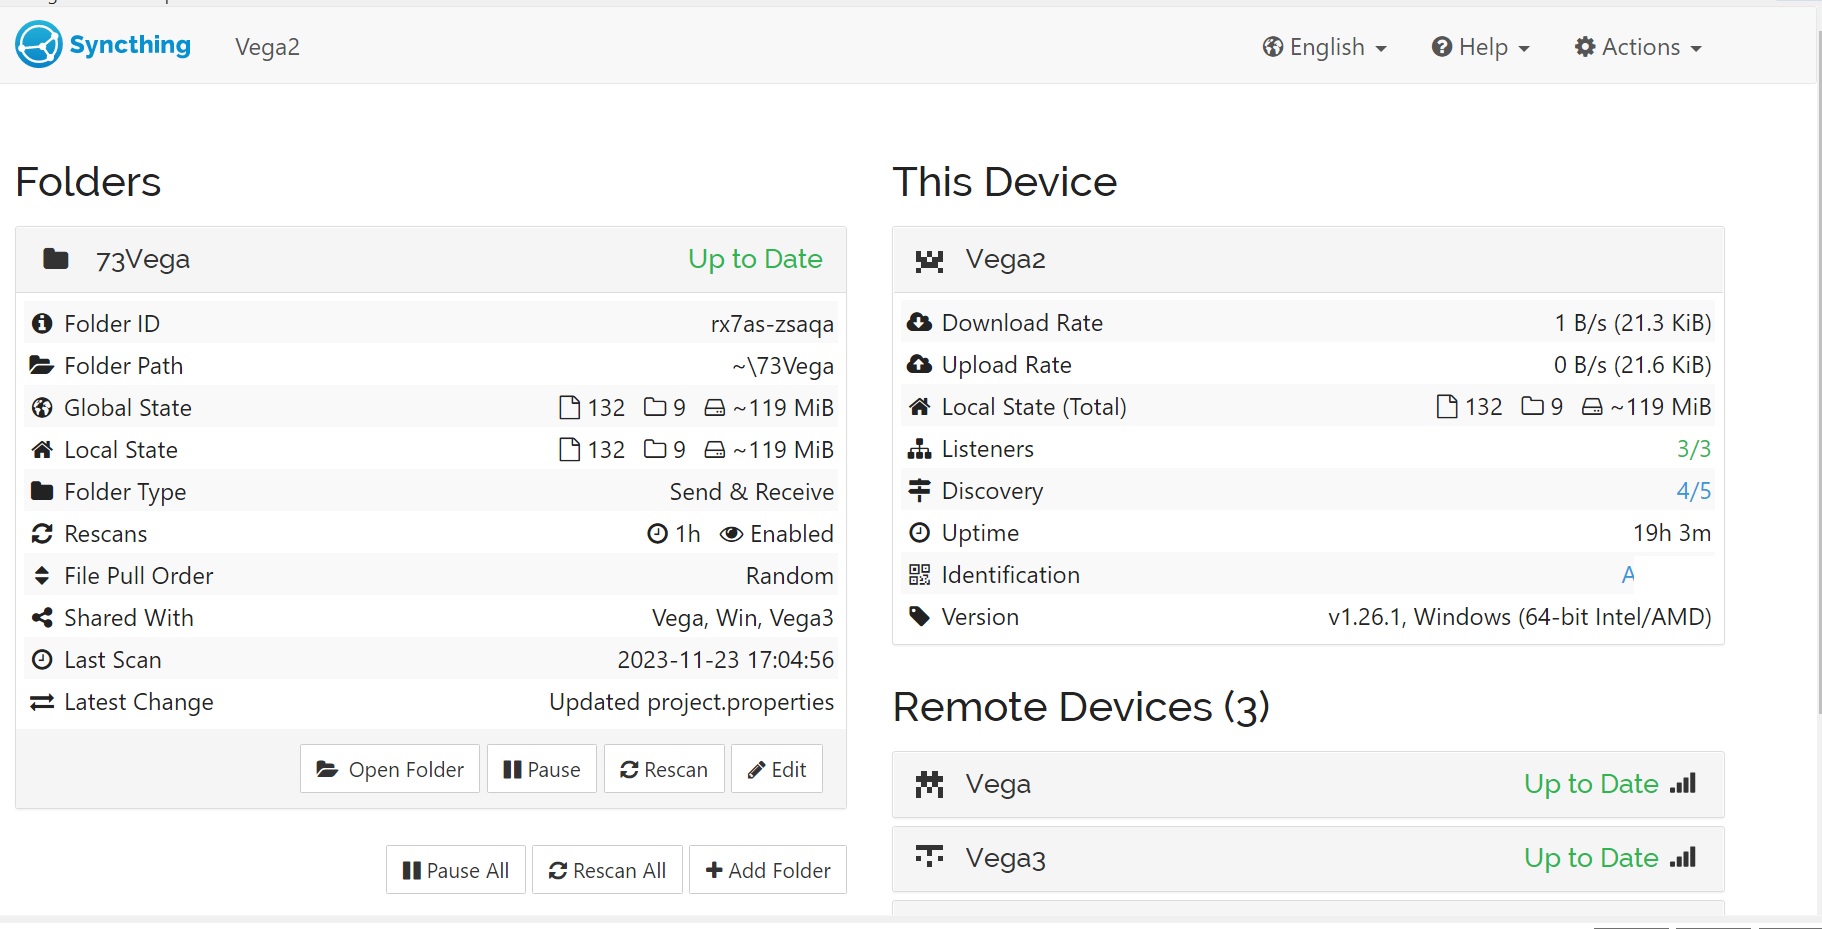Click the Folder ID info icon
1822x929 pixels.
click(42, 324)
